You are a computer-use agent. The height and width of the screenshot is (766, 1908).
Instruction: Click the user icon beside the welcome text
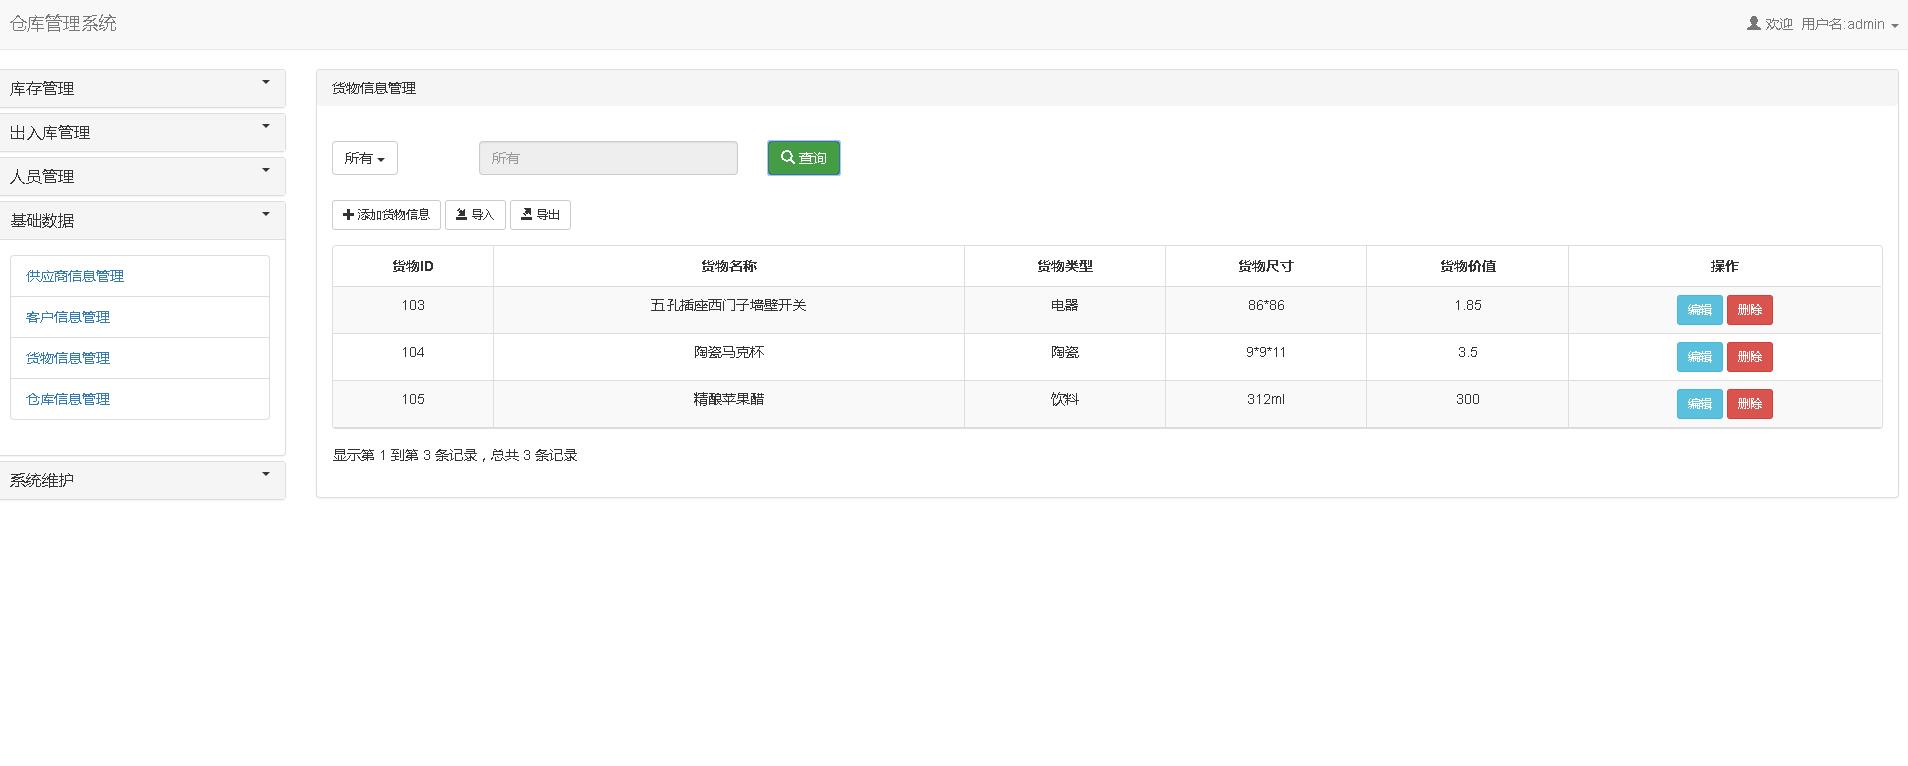tap(1753, 24)
